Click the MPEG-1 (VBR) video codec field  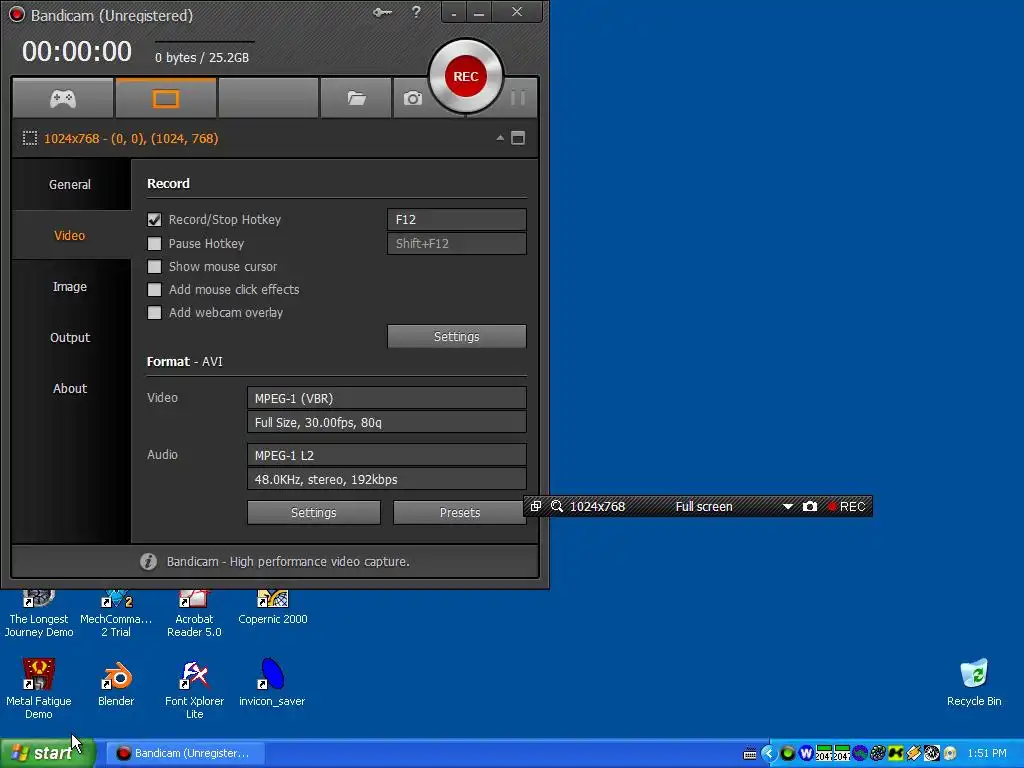[x=387, y=398]
